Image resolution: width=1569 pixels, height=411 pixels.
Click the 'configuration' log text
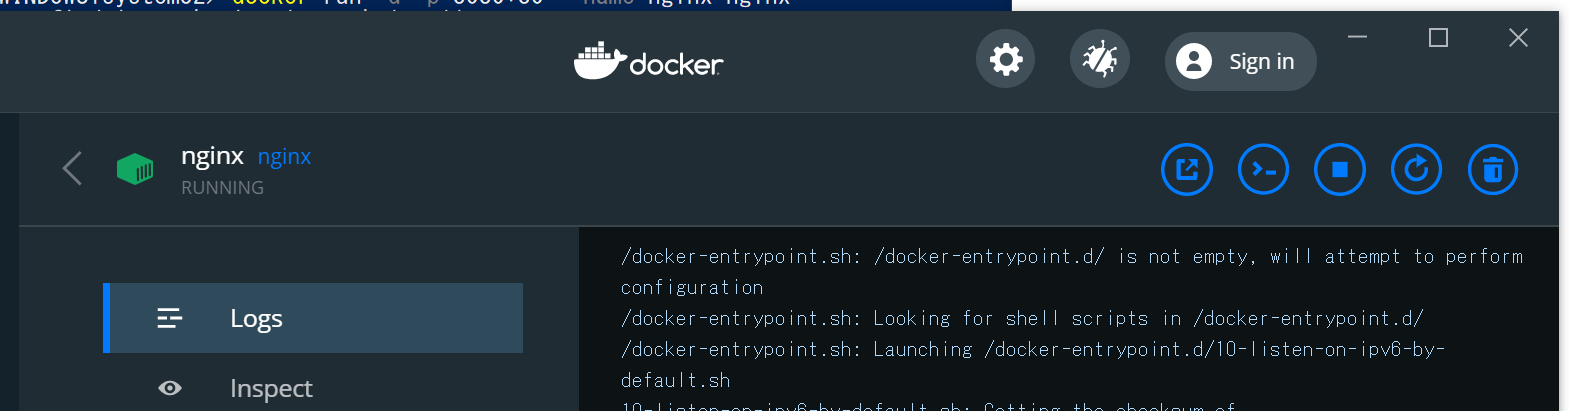(692, 288)
